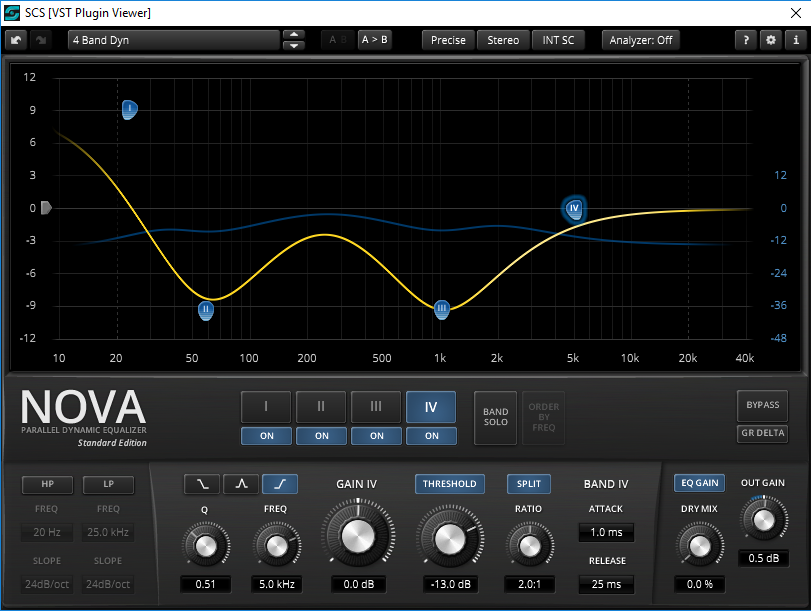The width and height of the screenshot is (811, 611).
Task: Open the HP slope 24dB/oct selector
Action: (47, 584)
